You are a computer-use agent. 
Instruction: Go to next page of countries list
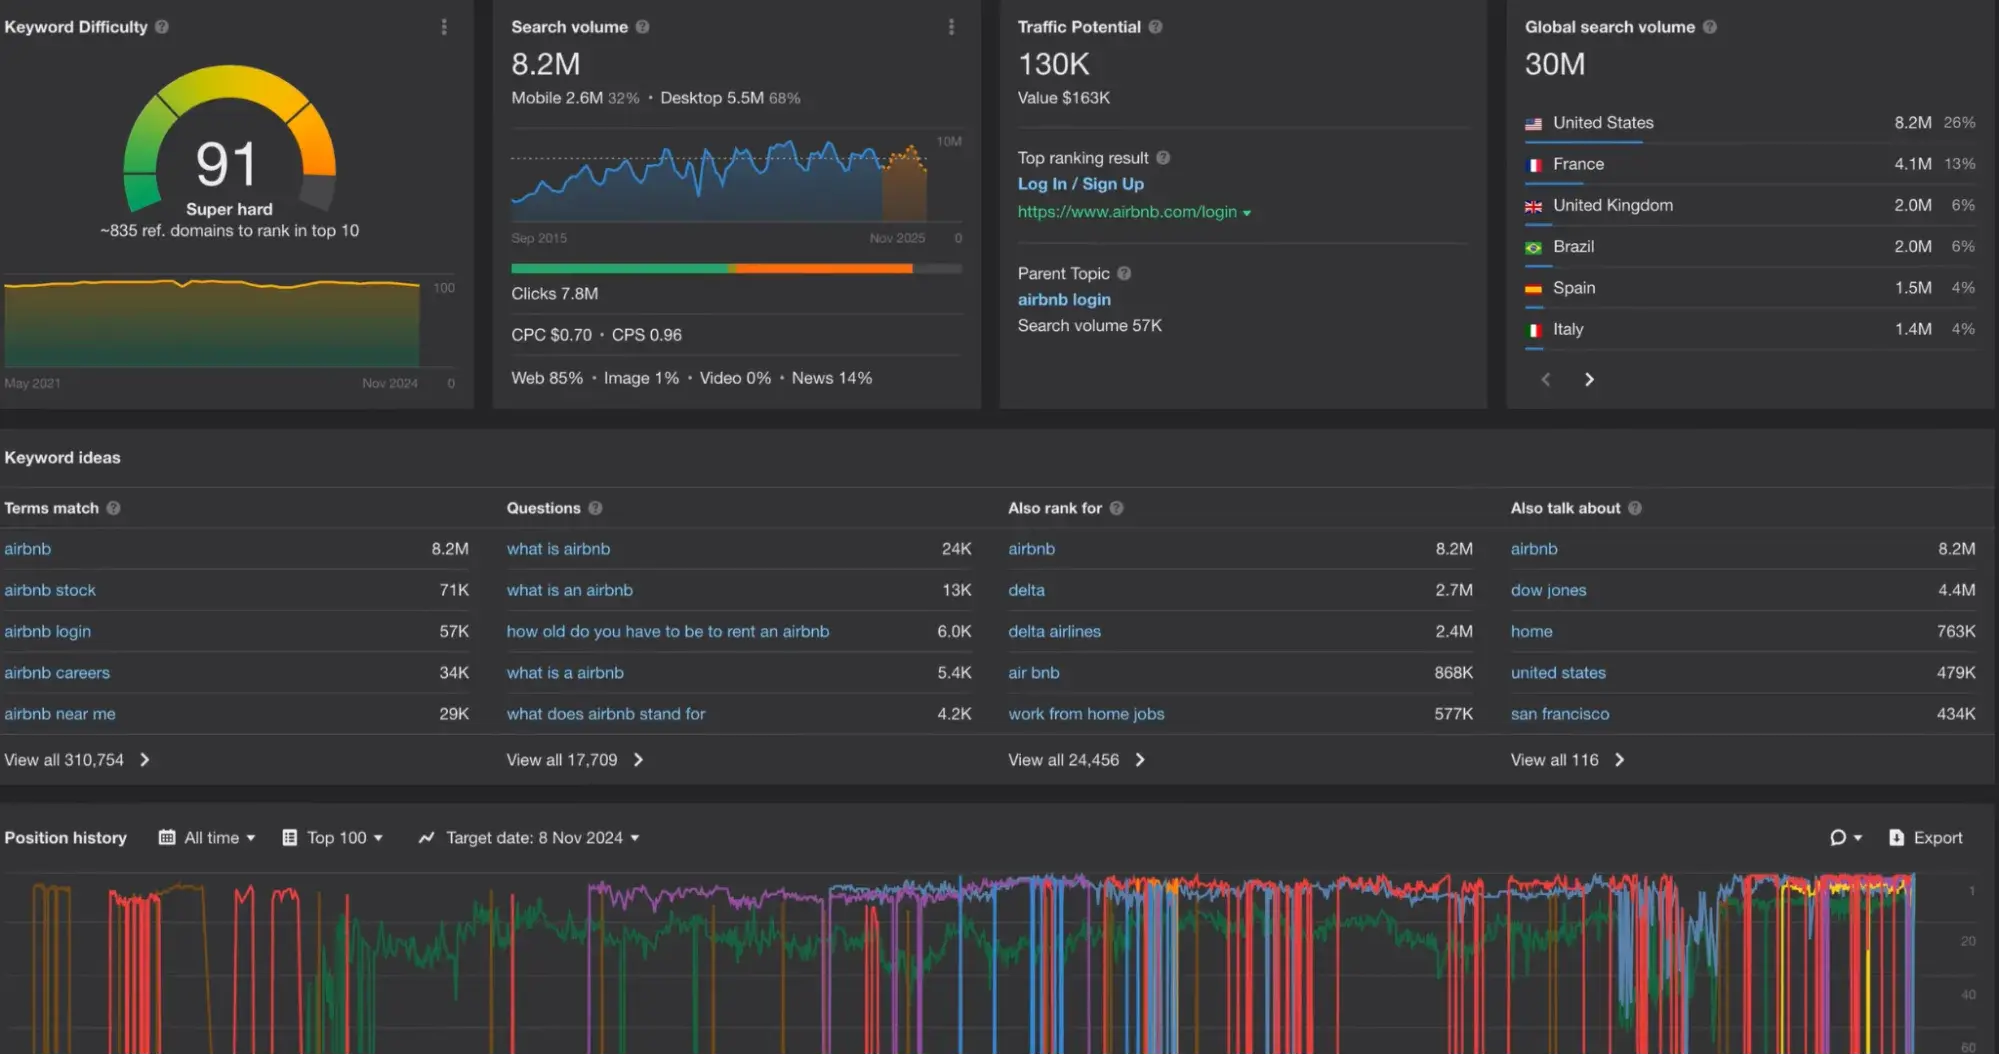pos(1589,379)
